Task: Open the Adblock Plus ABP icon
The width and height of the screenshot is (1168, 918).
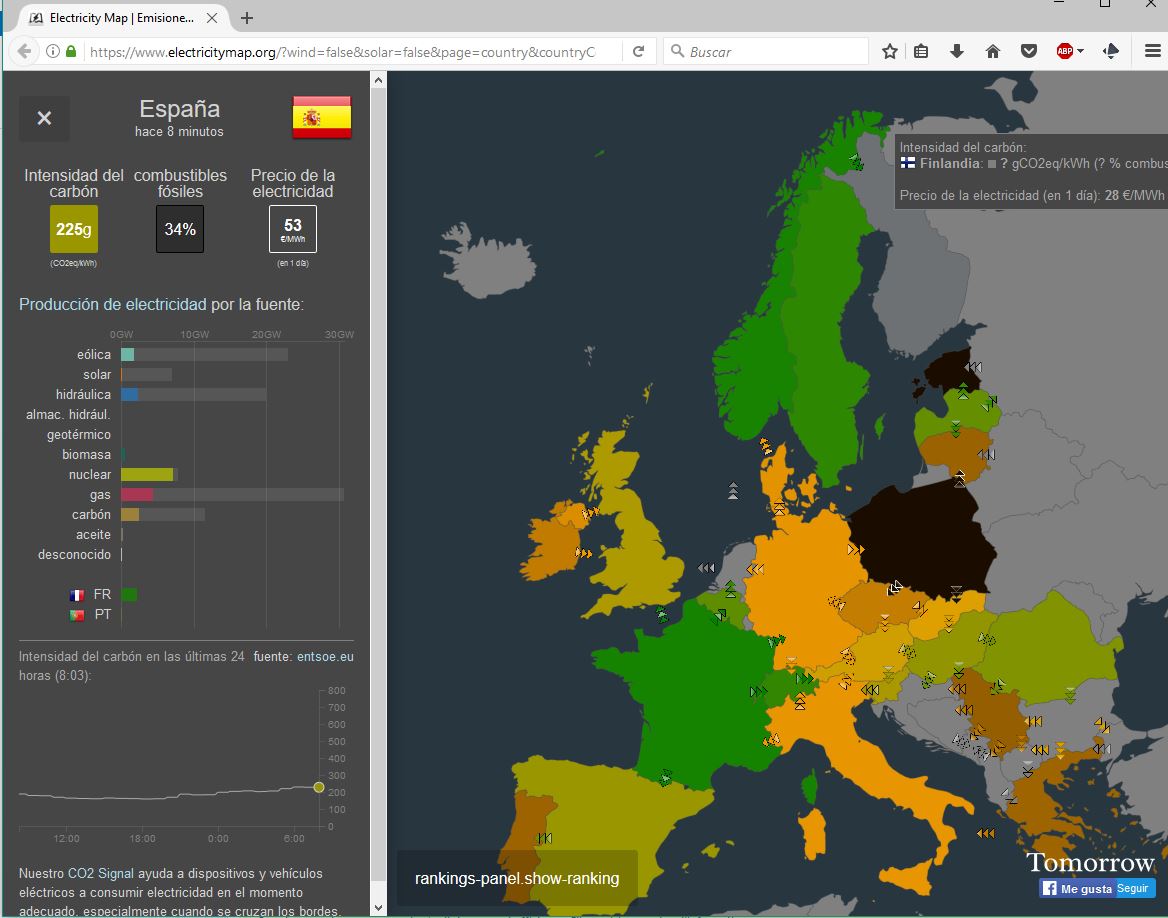Action: click(x=1064, y=52)
